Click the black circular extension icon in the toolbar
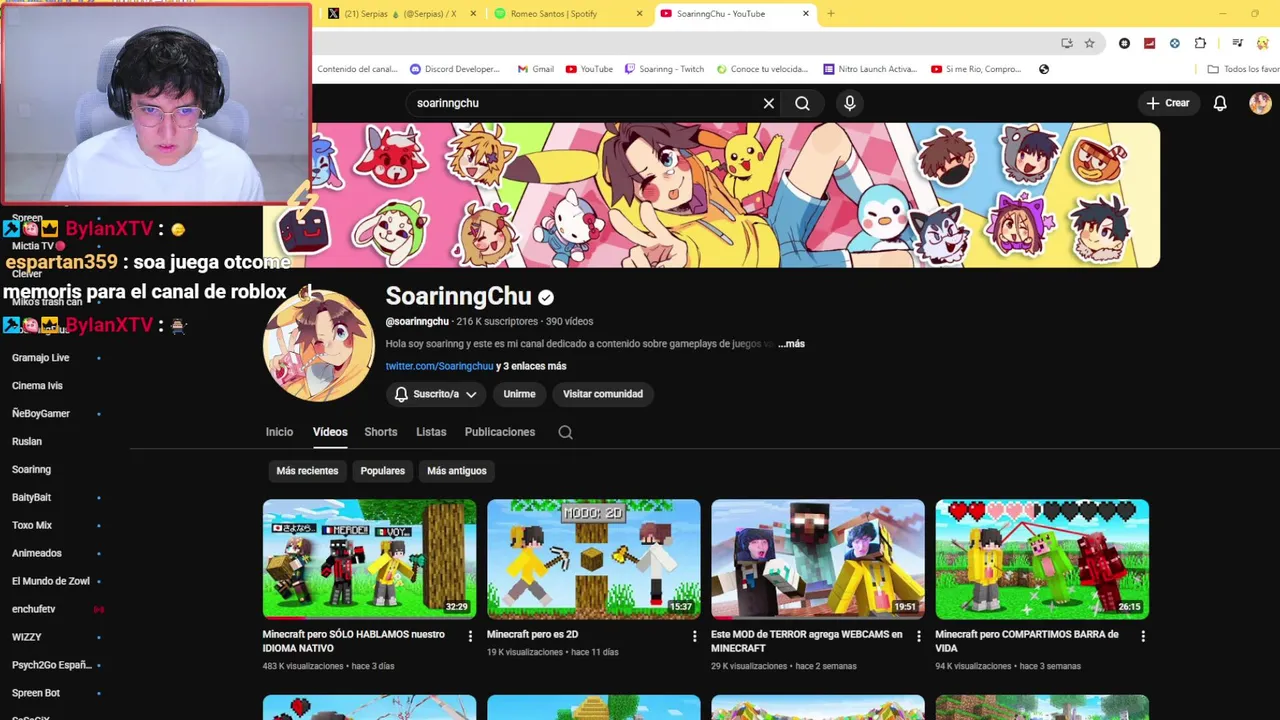 pyautogui.click(x=1125, y=43)
